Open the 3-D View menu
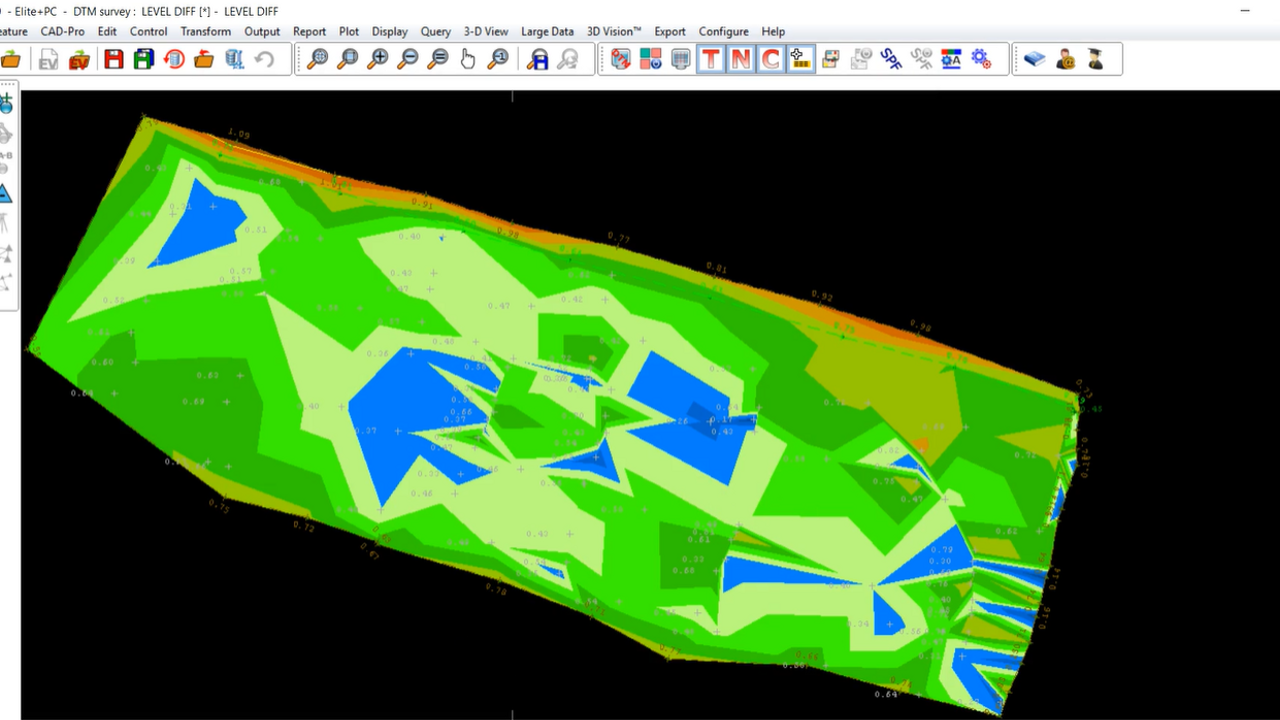The width and height of the screenshot is (1280, 720). click(485, 31)
